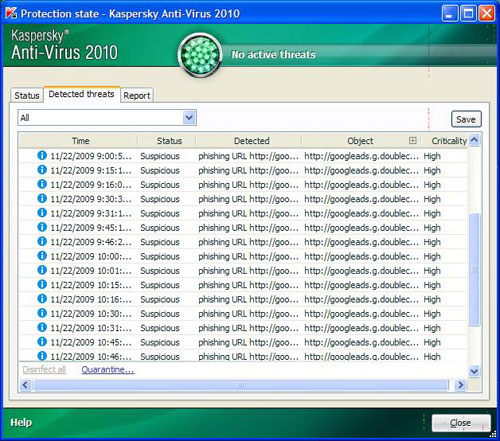Screen dimensions: 500x441
Task: Click the info icon for the 10:45 entry
Action: pyautogui.click(x=42, y=342)
